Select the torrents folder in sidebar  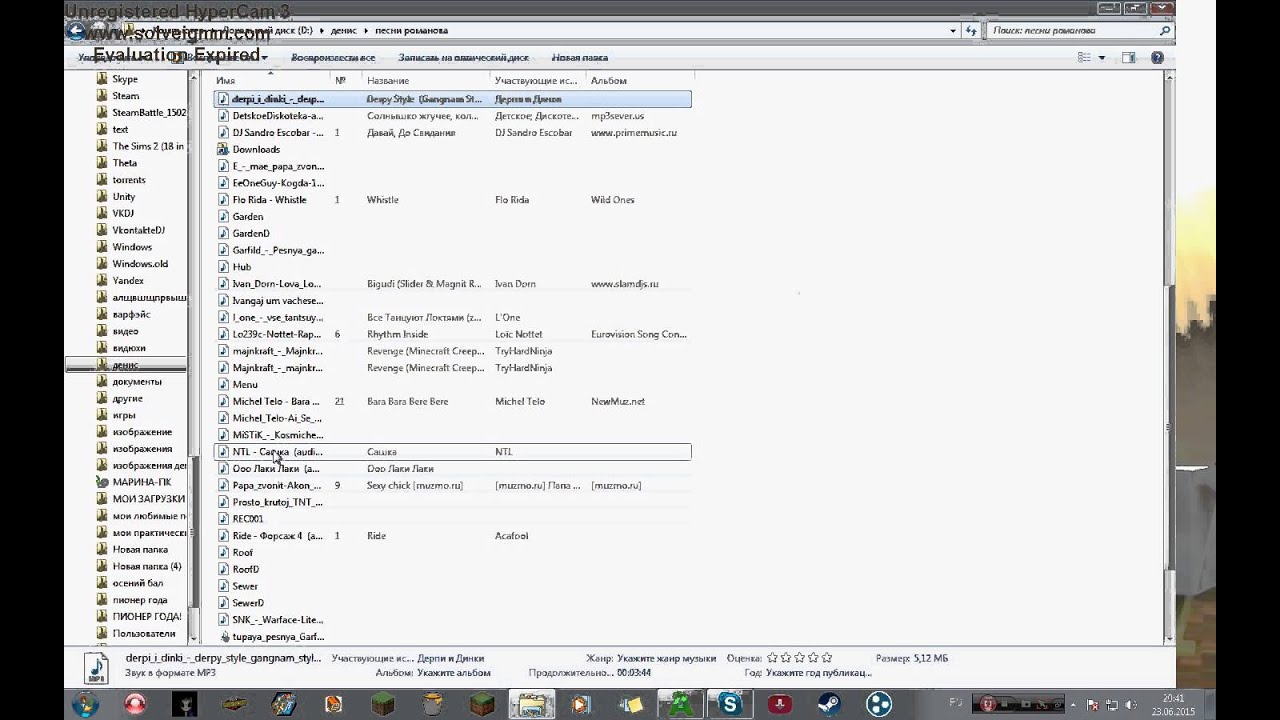pyautogui.click(x=129, y=180)
